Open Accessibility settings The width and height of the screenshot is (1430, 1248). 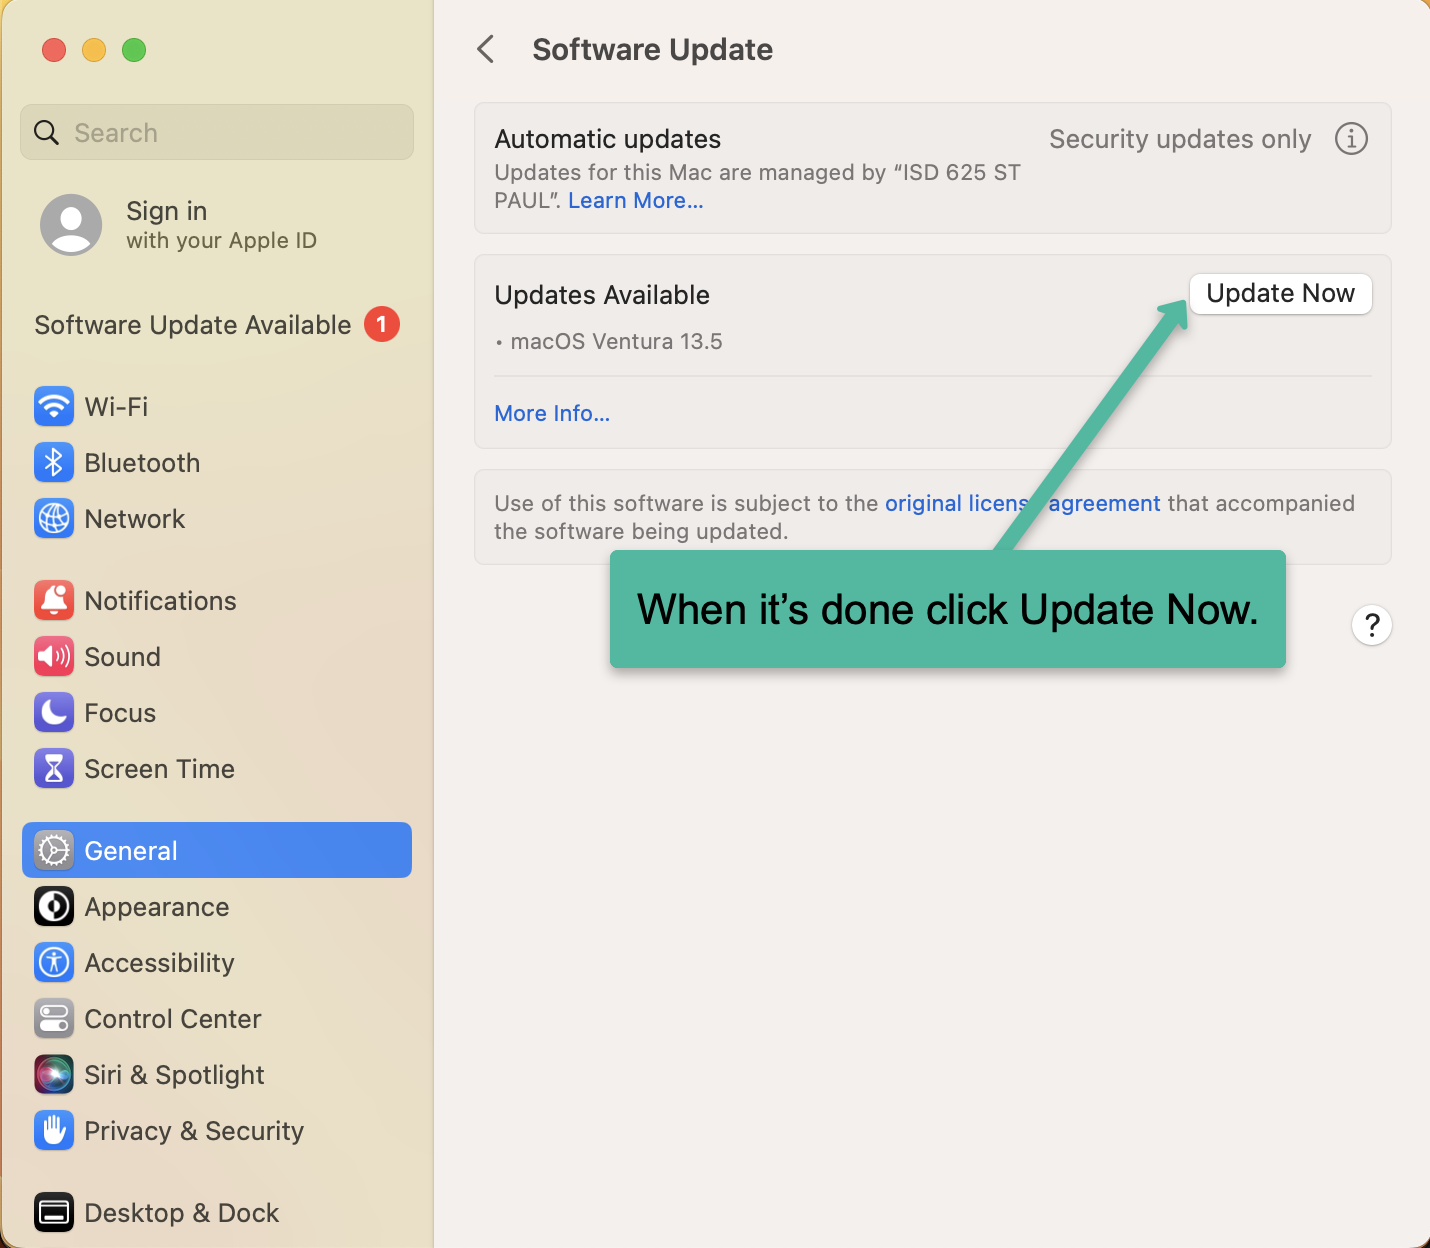[x=217, y=962]
